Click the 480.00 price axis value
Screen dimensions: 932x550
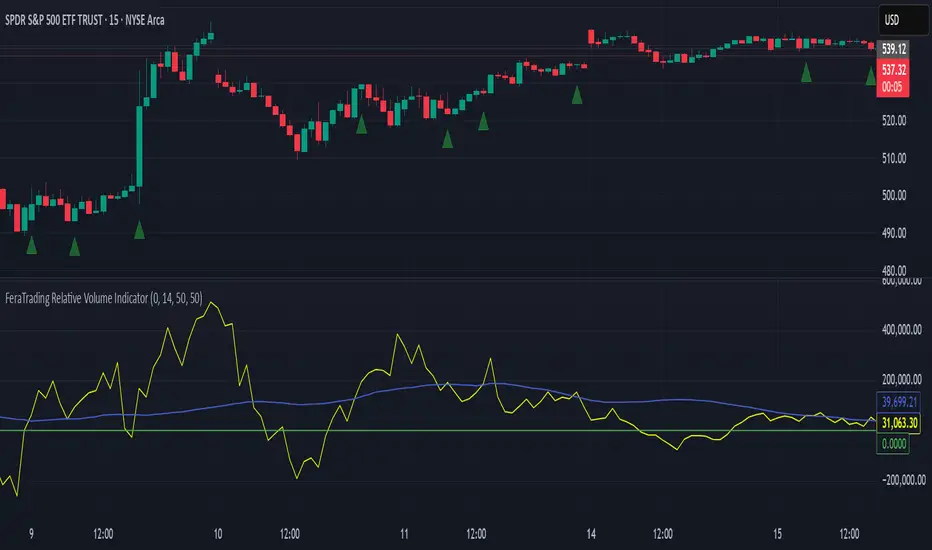[893, 271]
